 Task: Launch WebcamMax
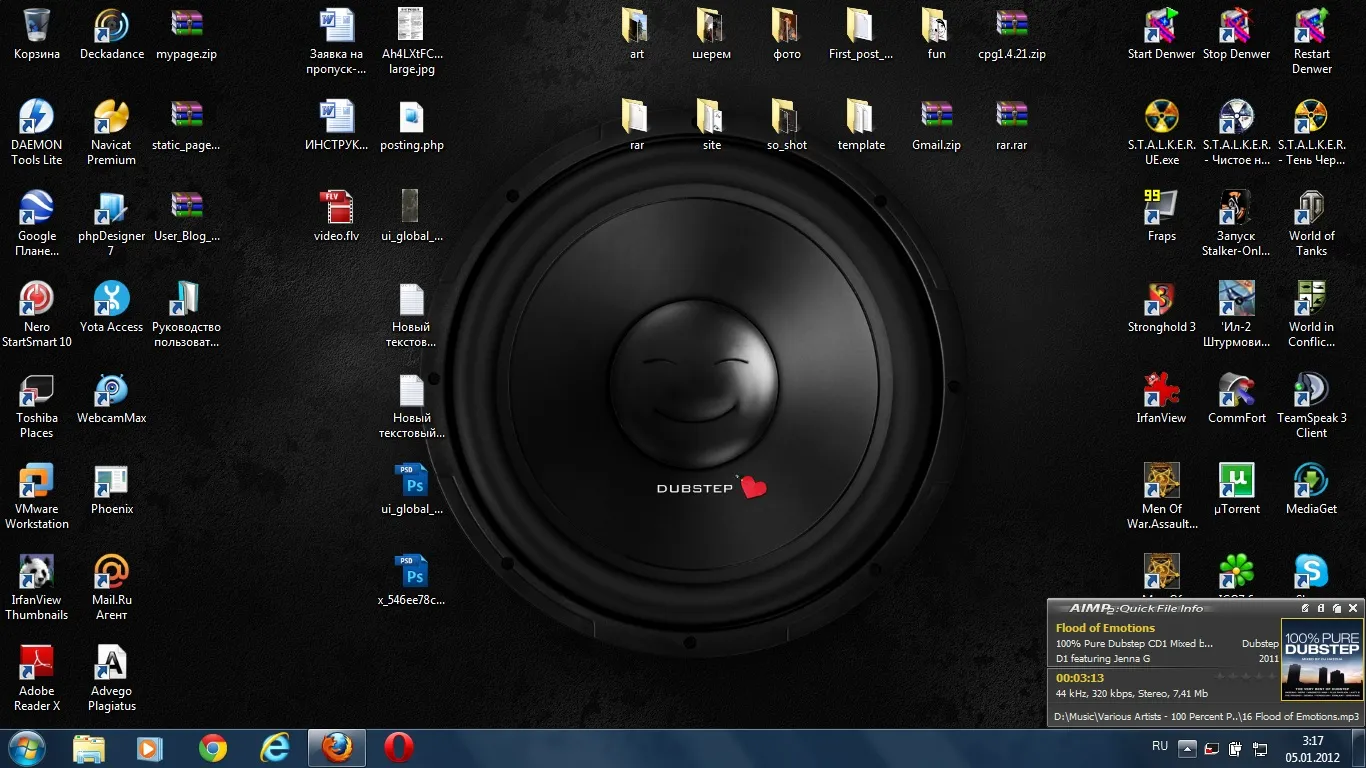(x=112, y=398)
